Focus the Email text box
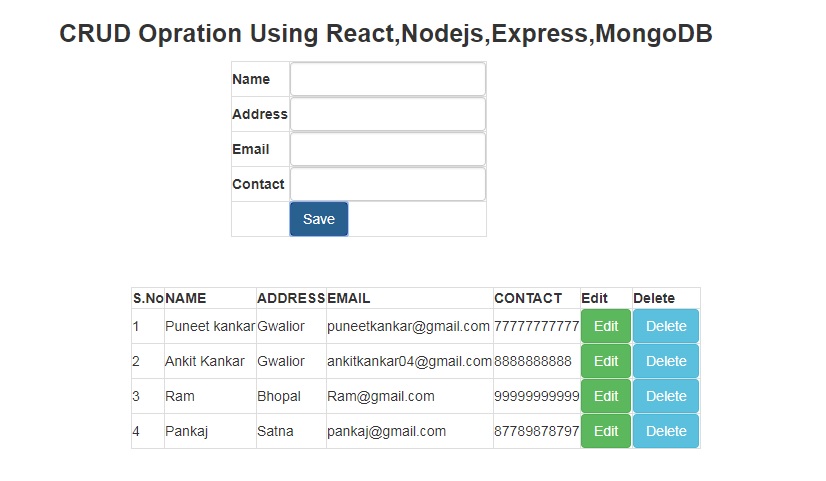Viewport: 826px width, 481px height. pos(387,149)
